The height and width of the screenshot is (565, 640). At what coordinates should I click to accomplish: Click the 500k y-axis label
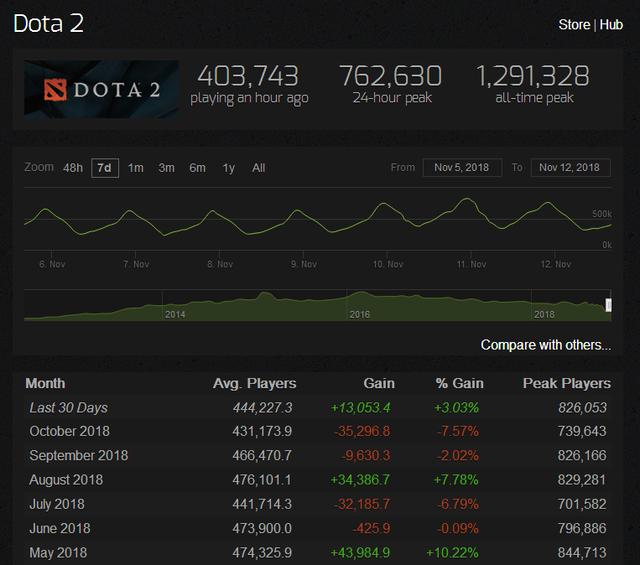602,214
